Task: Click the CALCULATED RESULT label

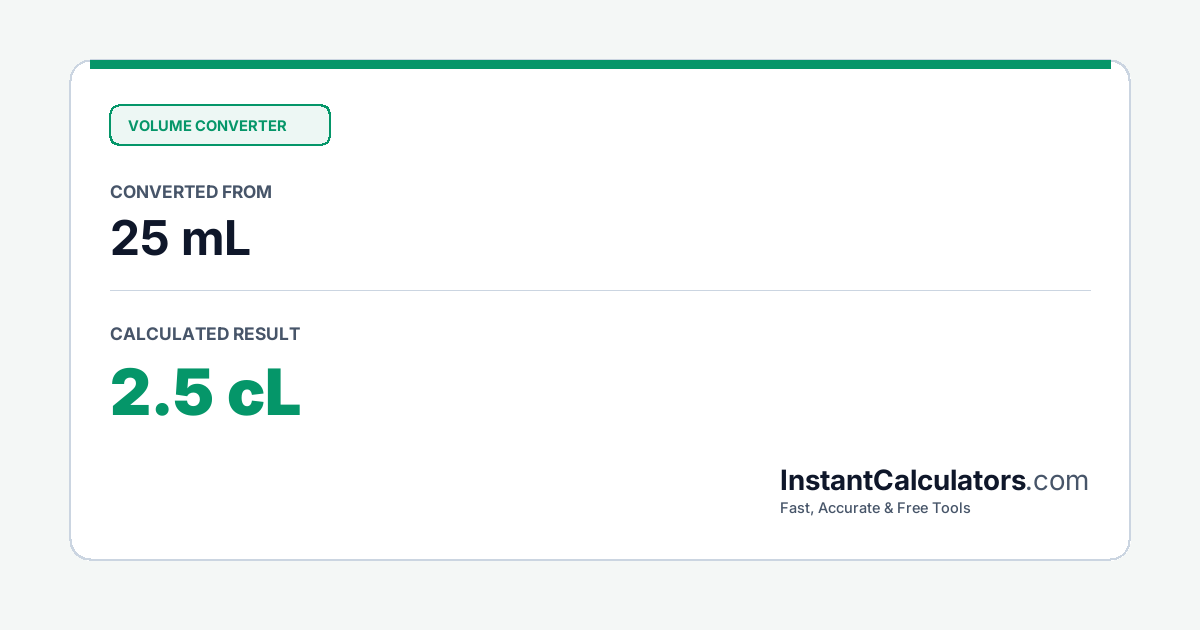Action: [205, 334]
